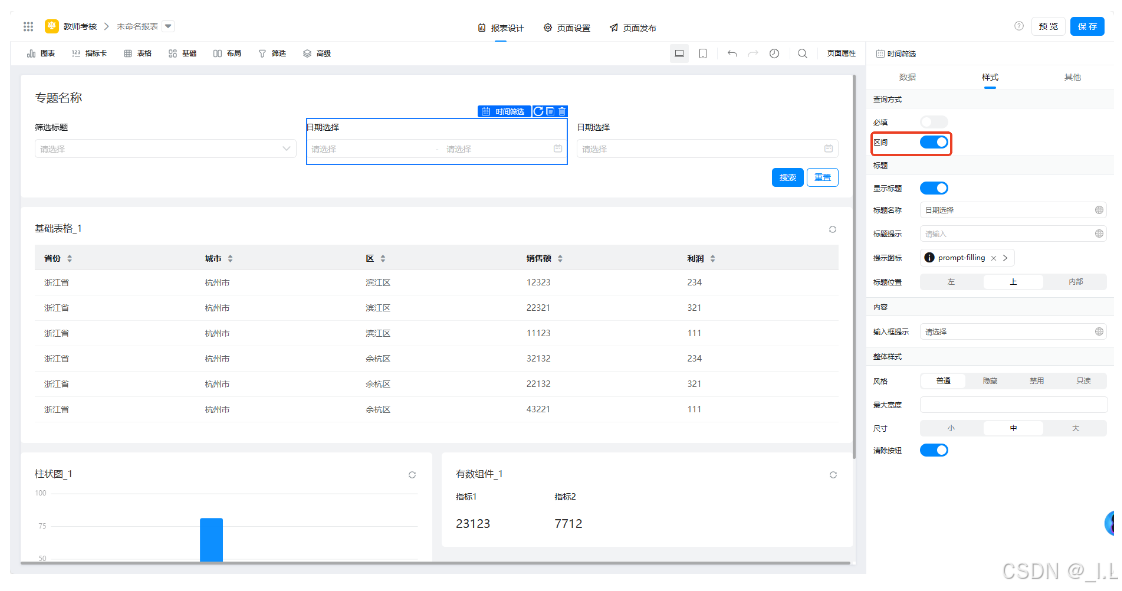Open the help question mark icon

tap(1018, 26)
